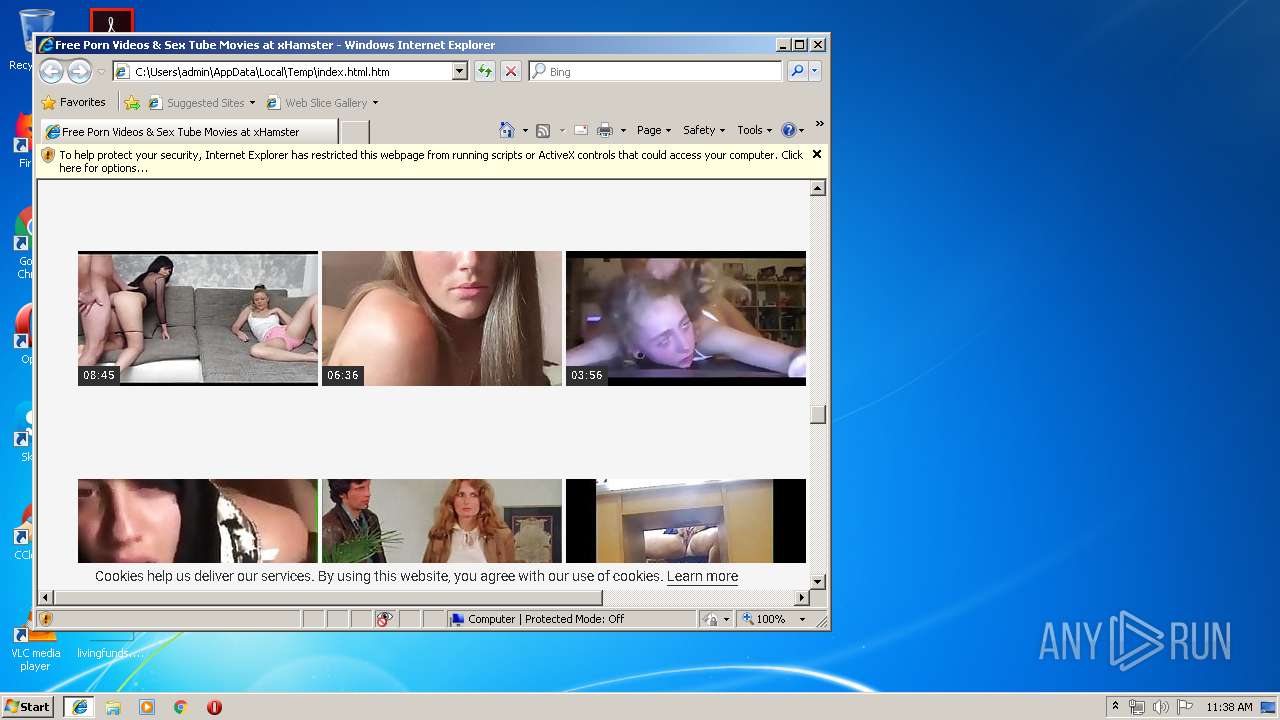Image resolution: width=1280 pixels, height=720 pixels.
Task: Open the Windows Start menu
Action: 28,707
